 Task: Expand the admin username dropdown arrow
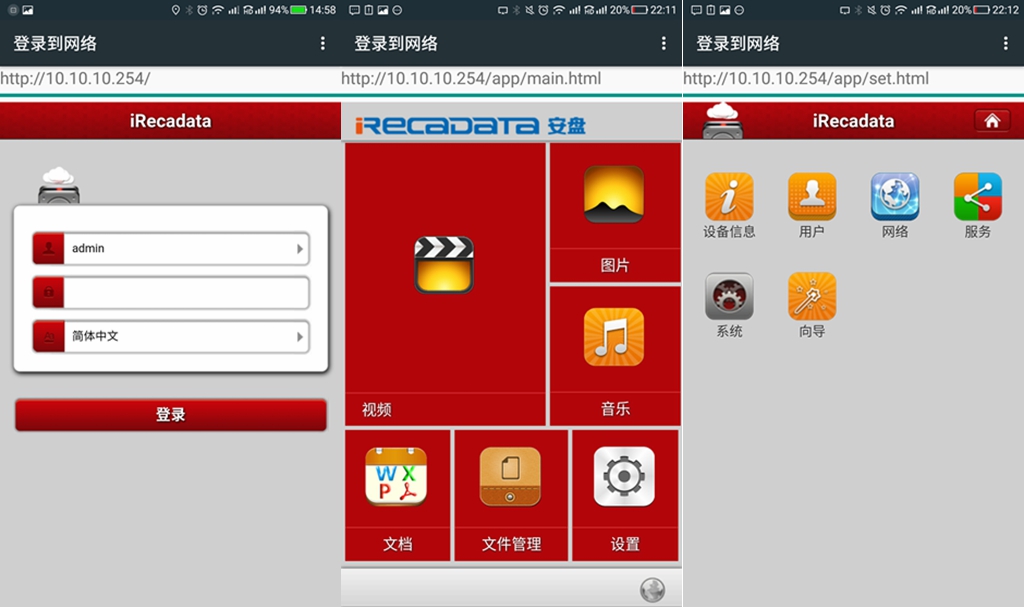[x=300, y=248]
